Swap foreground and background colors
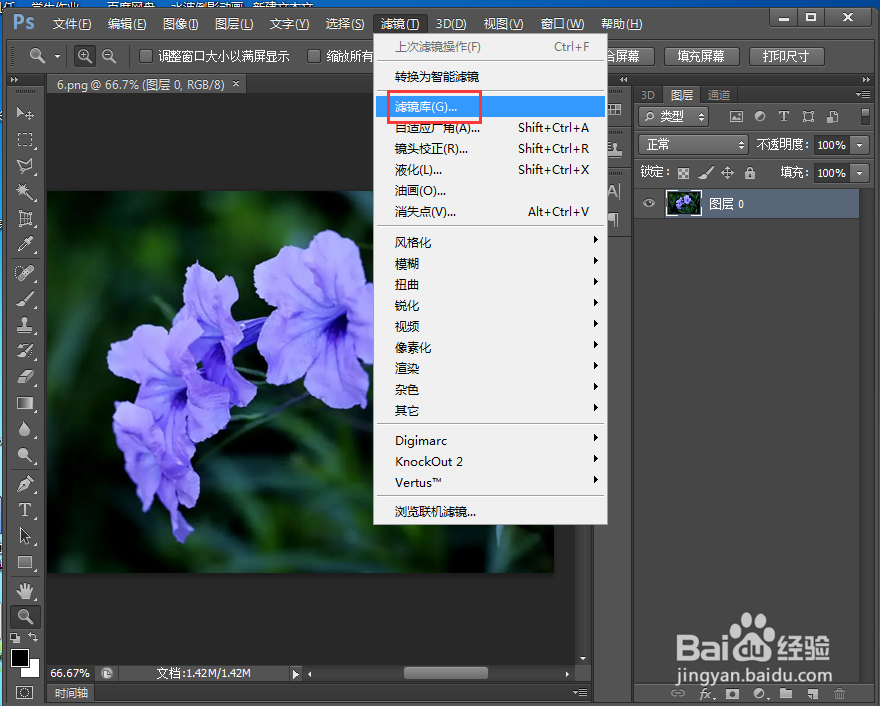The height and width of the screenshot is (706, 880). [x=34, y=638]
